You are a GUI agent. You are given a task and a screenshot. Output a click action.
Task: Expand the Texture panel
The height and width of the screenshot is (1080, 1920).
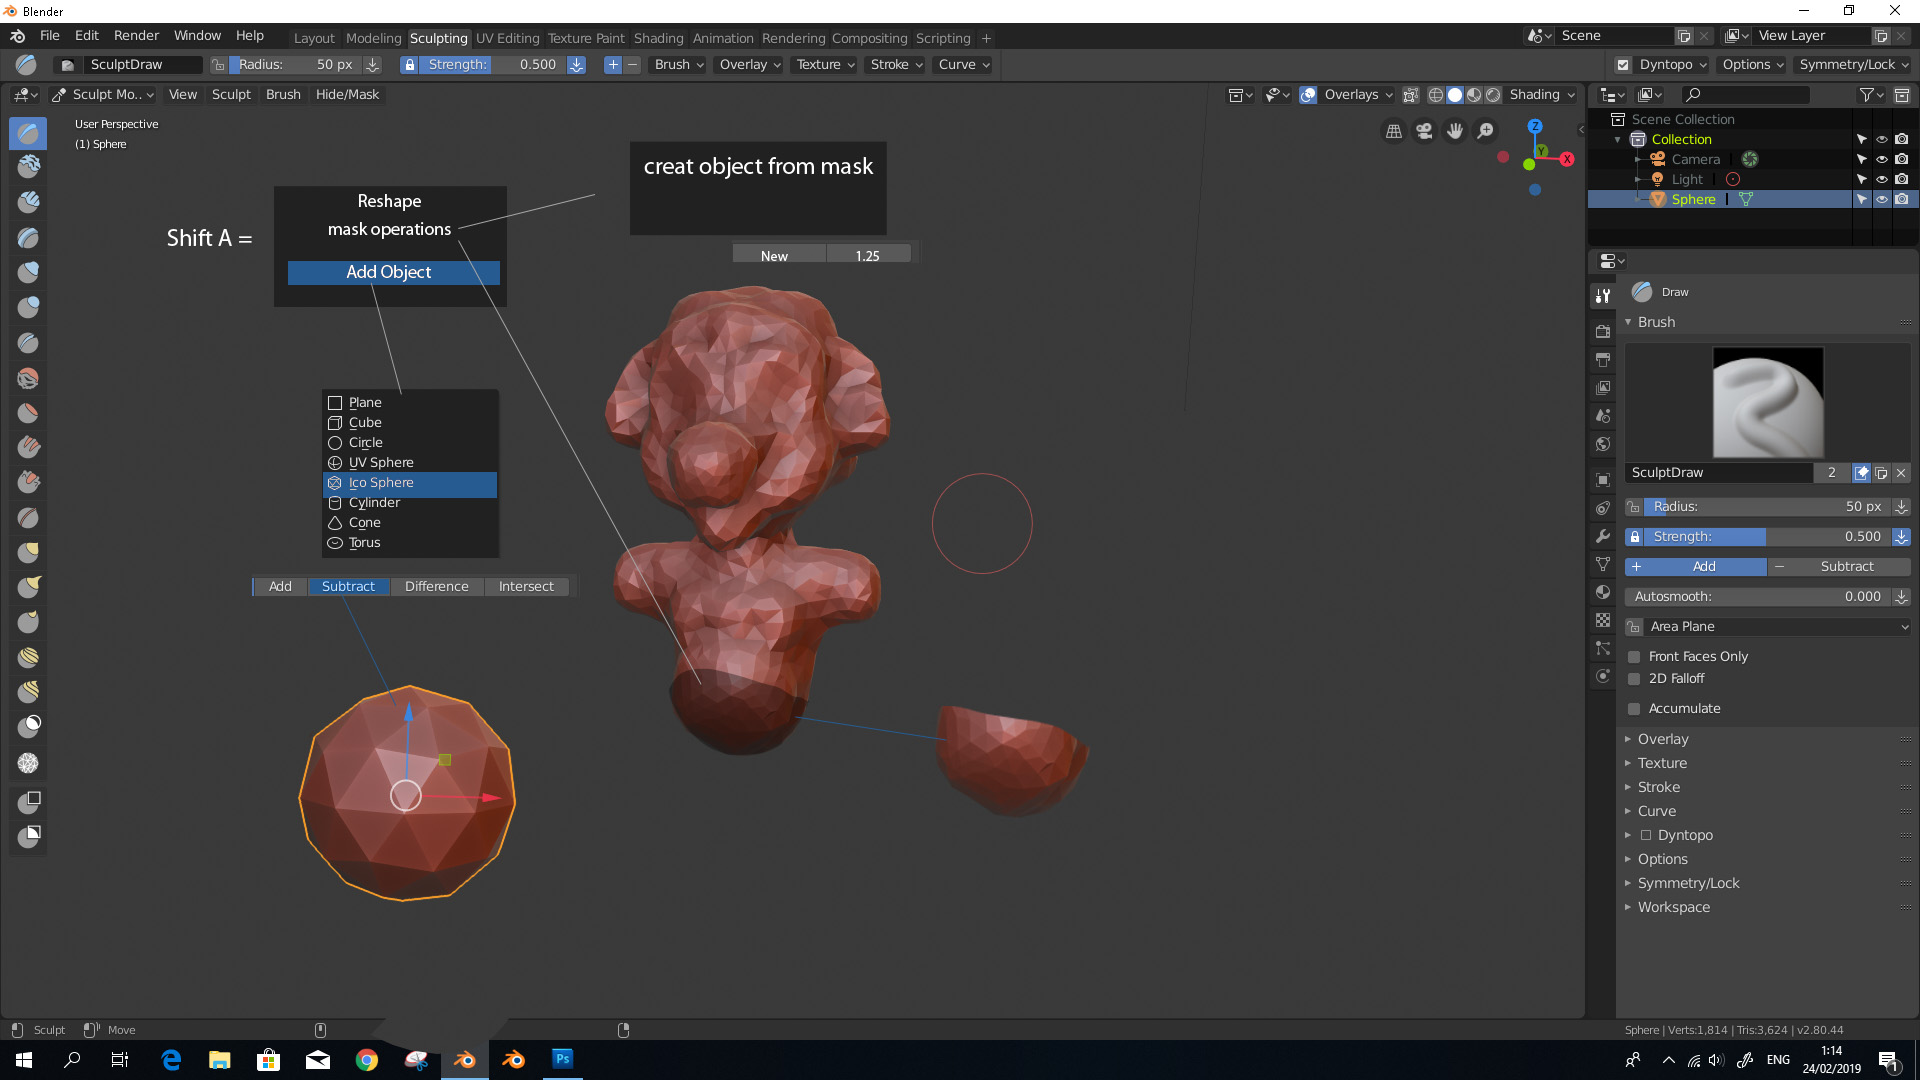1662,764
